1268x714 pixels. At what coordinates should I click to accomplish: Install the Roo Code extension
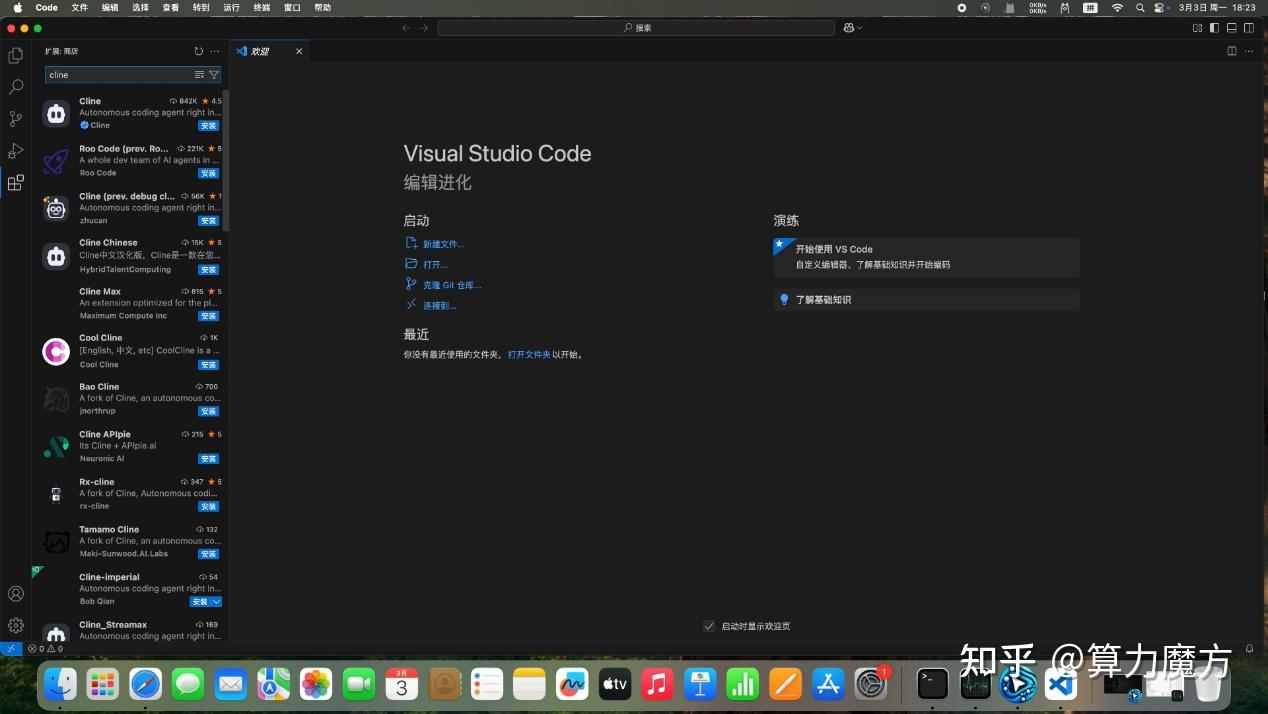pyautogui.click(x=208, y=173)
